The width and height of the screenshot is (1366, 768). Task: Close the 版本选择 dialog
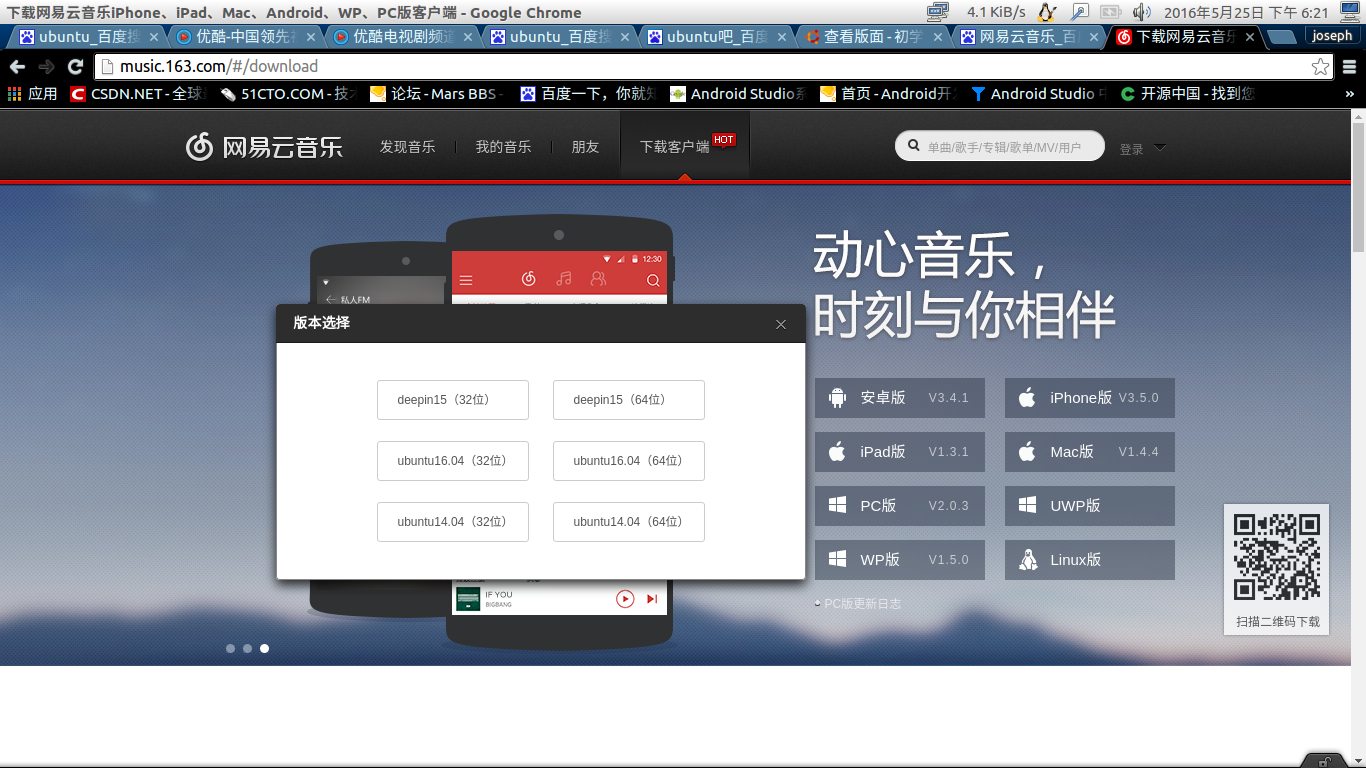tap(781, 324)
